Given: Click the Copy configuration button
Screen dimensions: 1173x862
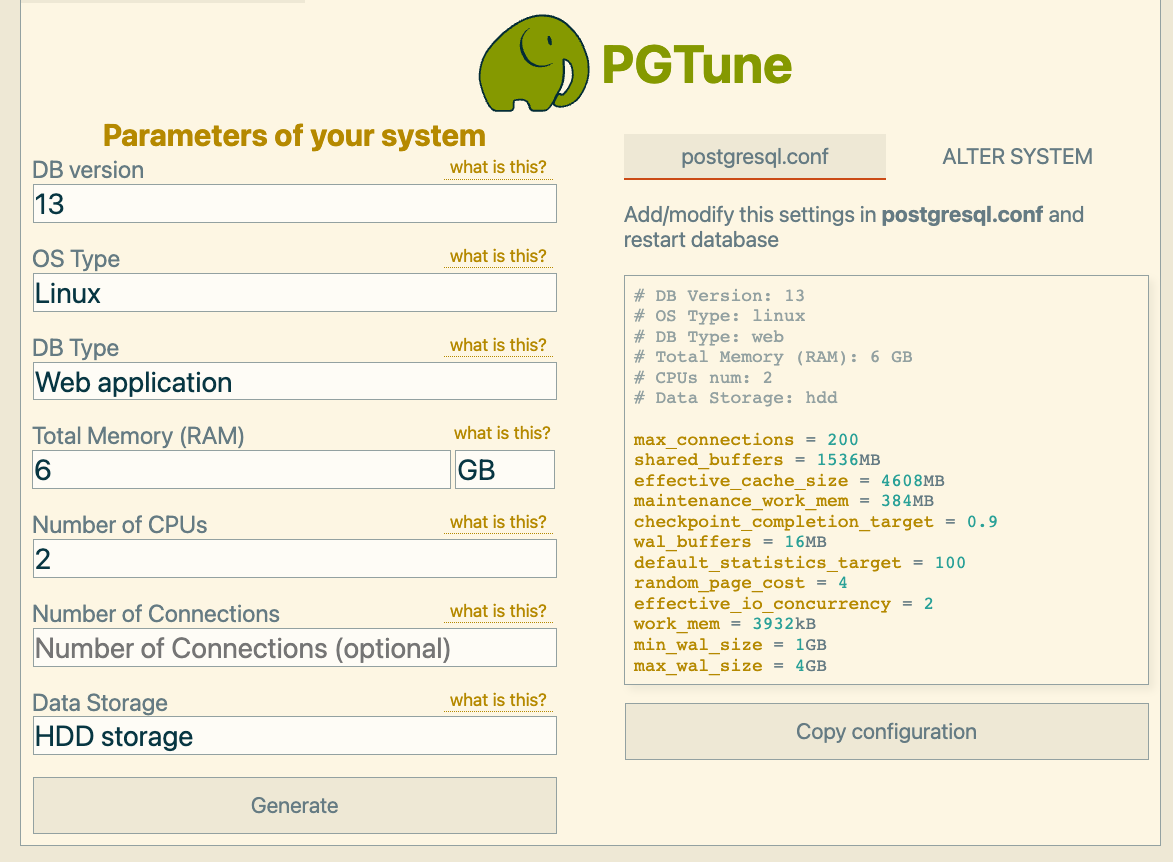Looking at the screenshot, I should tap(886, 731).
